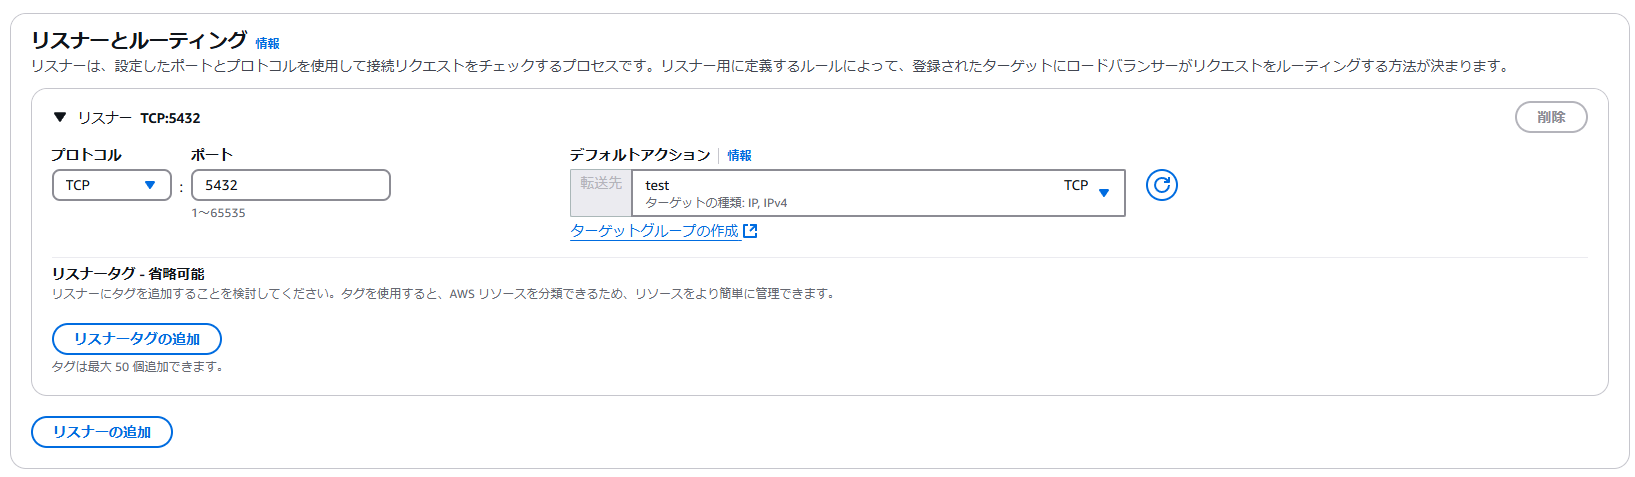
Task: Click the 1~65535 port range hint
Action: [x=218, y=213]
